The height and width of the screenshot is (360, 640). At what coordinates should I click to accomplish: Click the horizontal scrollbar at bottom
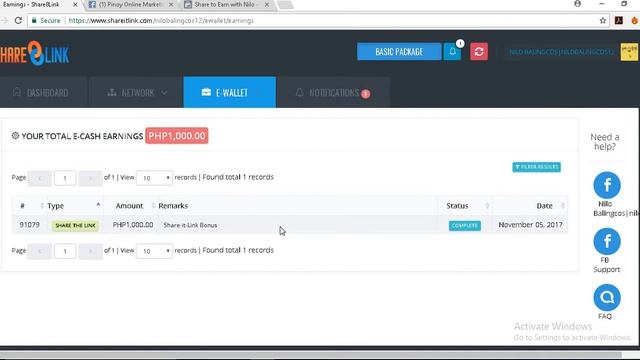coord(311,354)
